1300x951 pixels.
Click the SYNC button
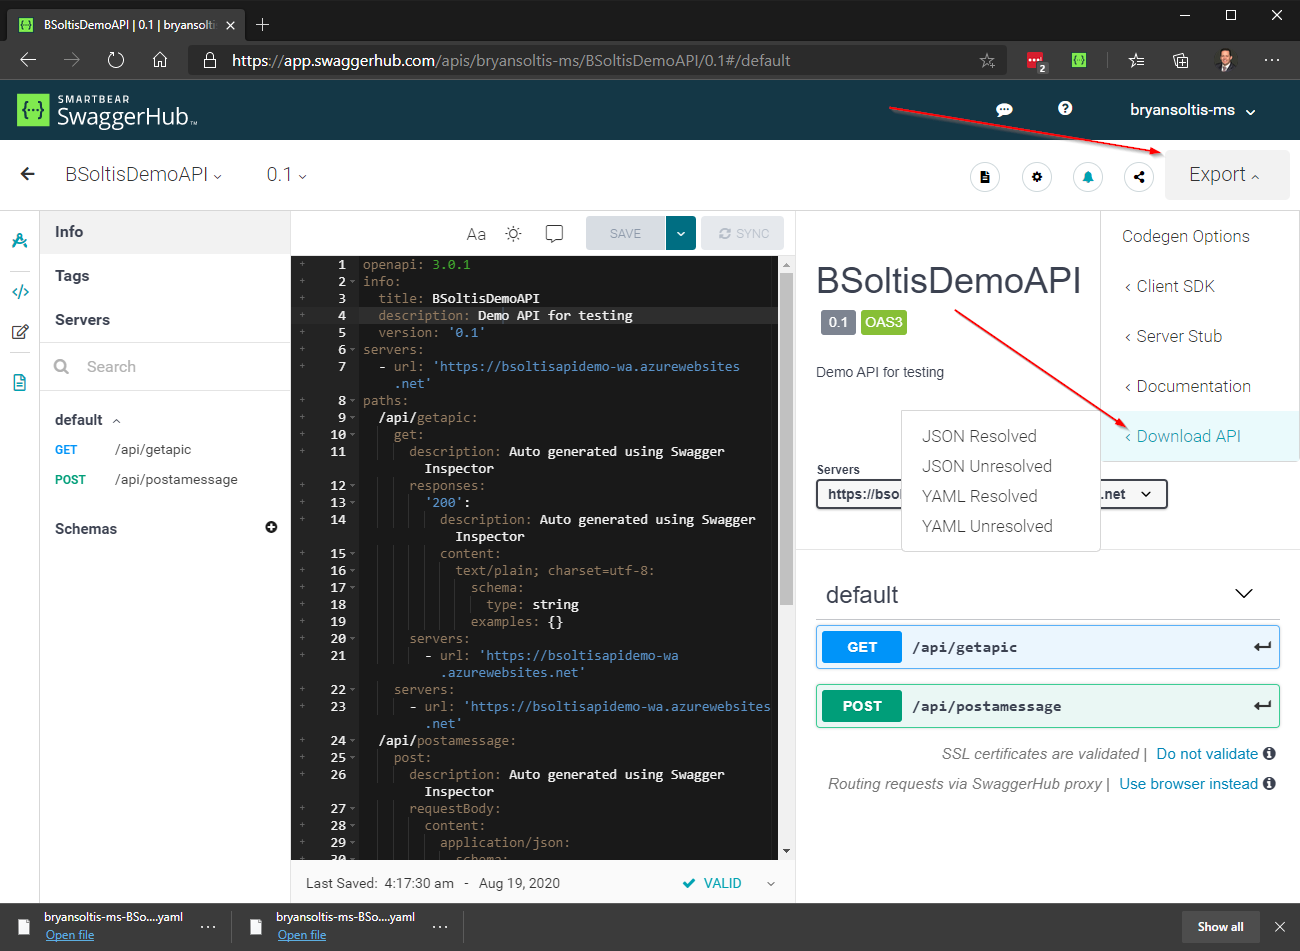tap(743, 233)
